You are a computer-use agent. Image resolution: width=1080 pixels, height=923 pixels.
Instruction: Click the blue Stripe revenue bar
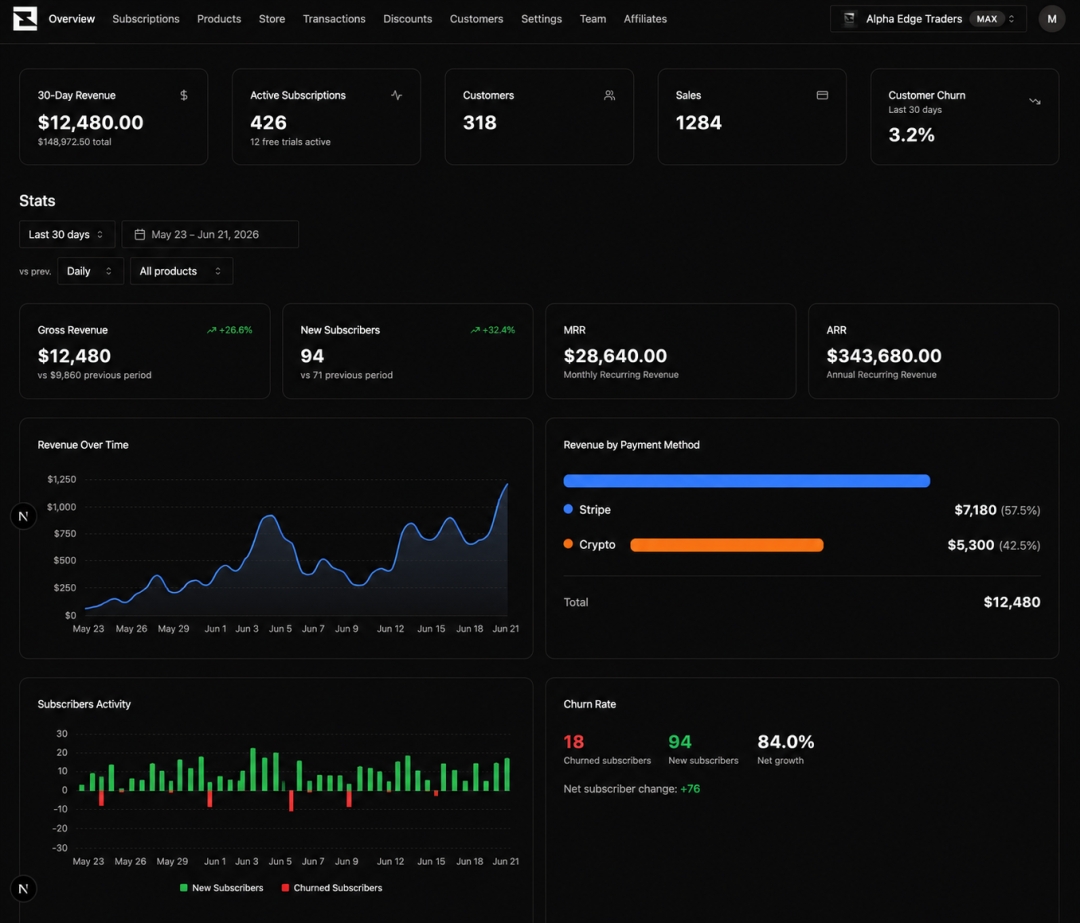coord(747,481)
